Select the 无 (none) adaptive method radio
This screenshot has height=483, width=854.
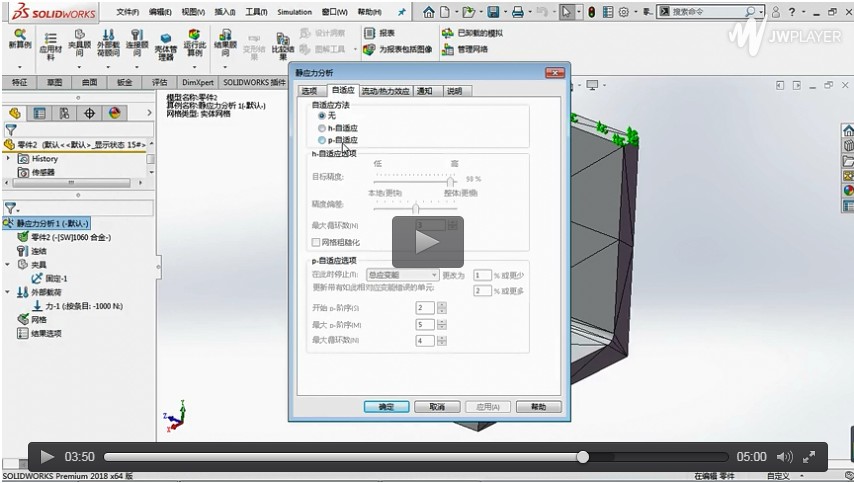321,116
